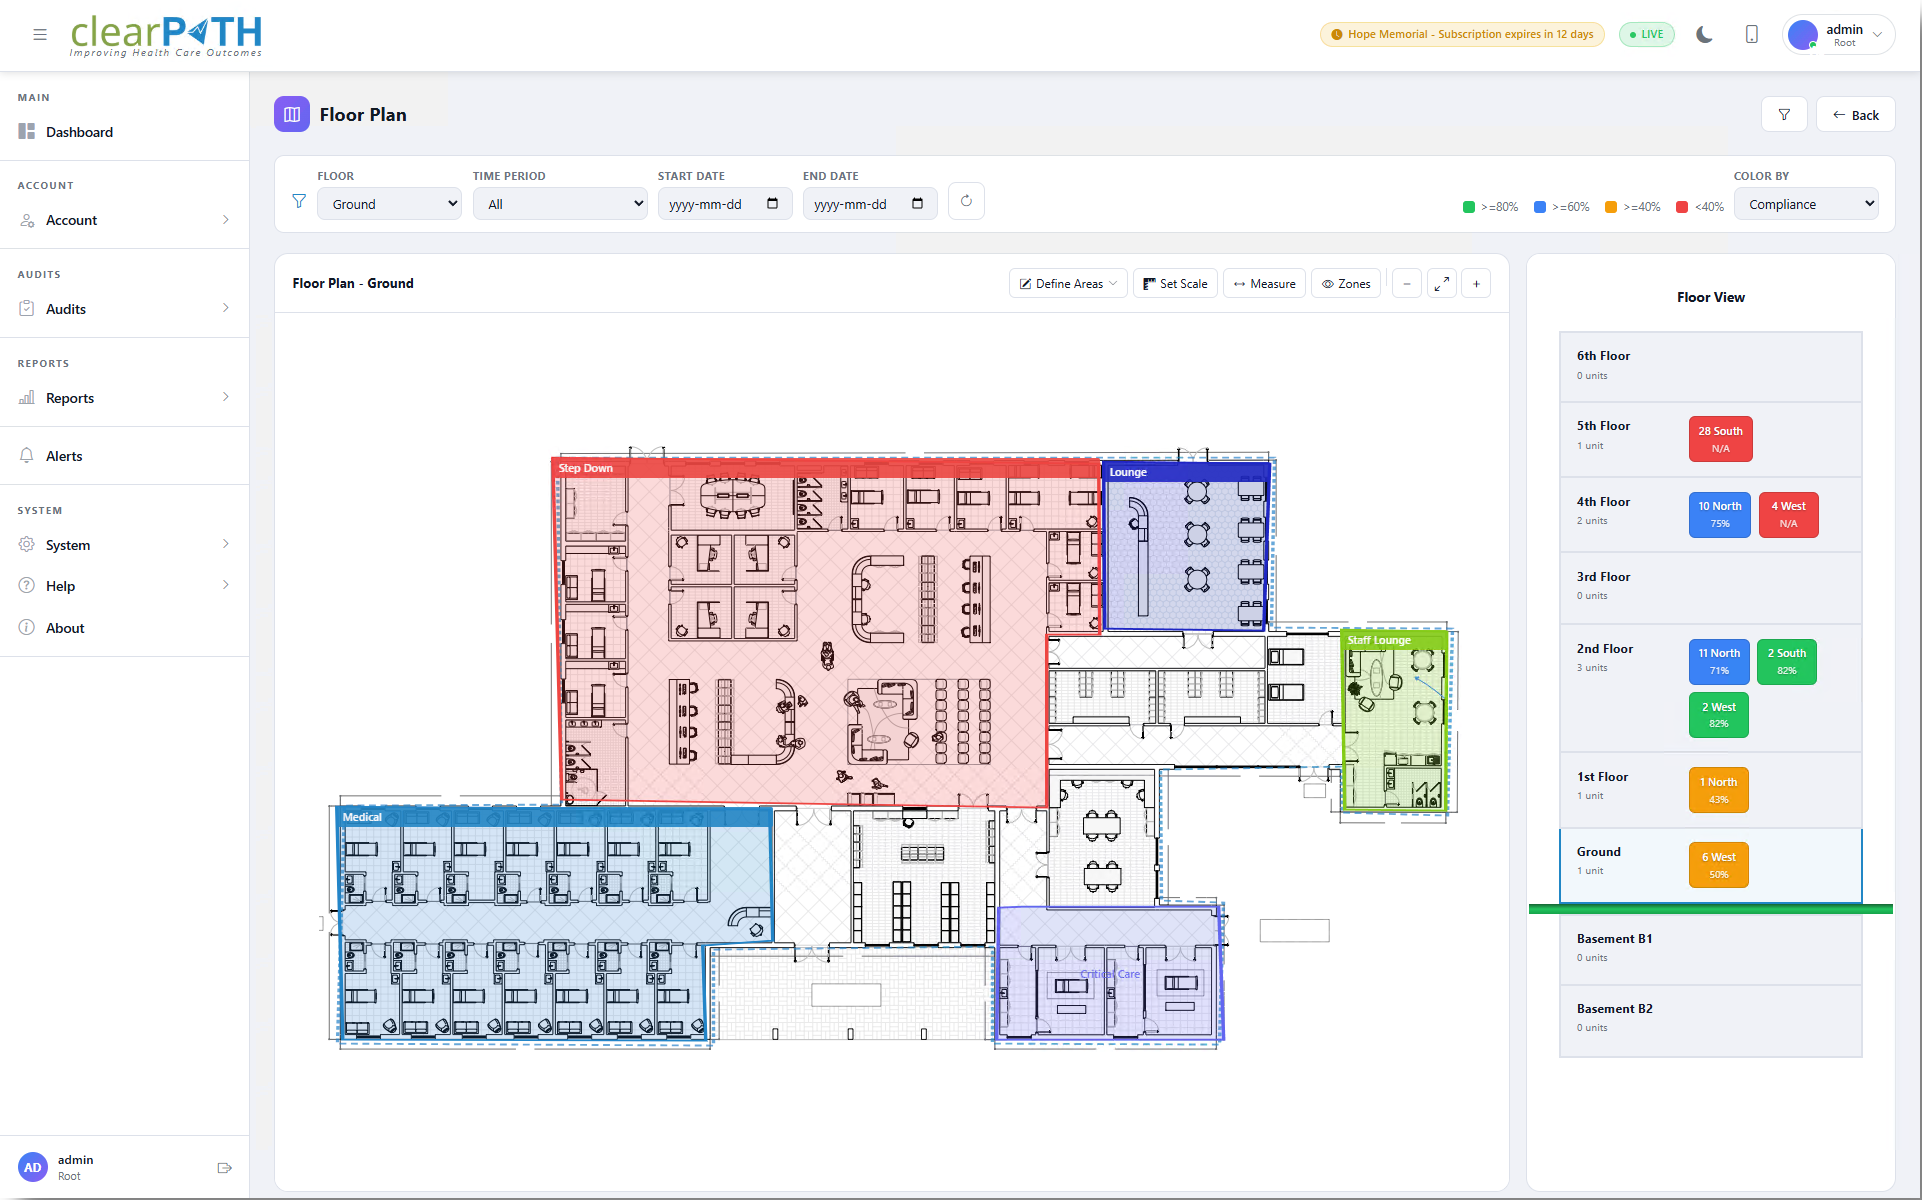Toggle dark mode with the moon icon

[1703, 34]
